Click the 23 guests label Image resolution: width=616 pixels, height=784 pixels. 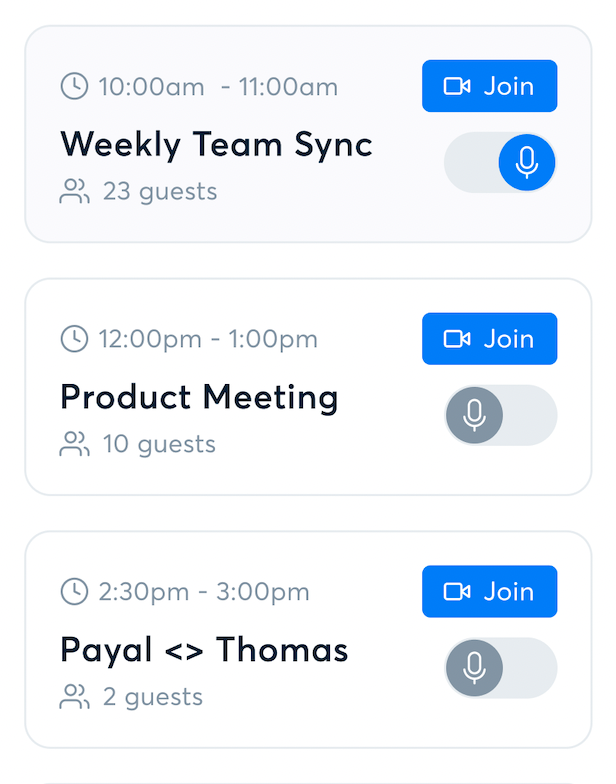click(x=160, y=191)
